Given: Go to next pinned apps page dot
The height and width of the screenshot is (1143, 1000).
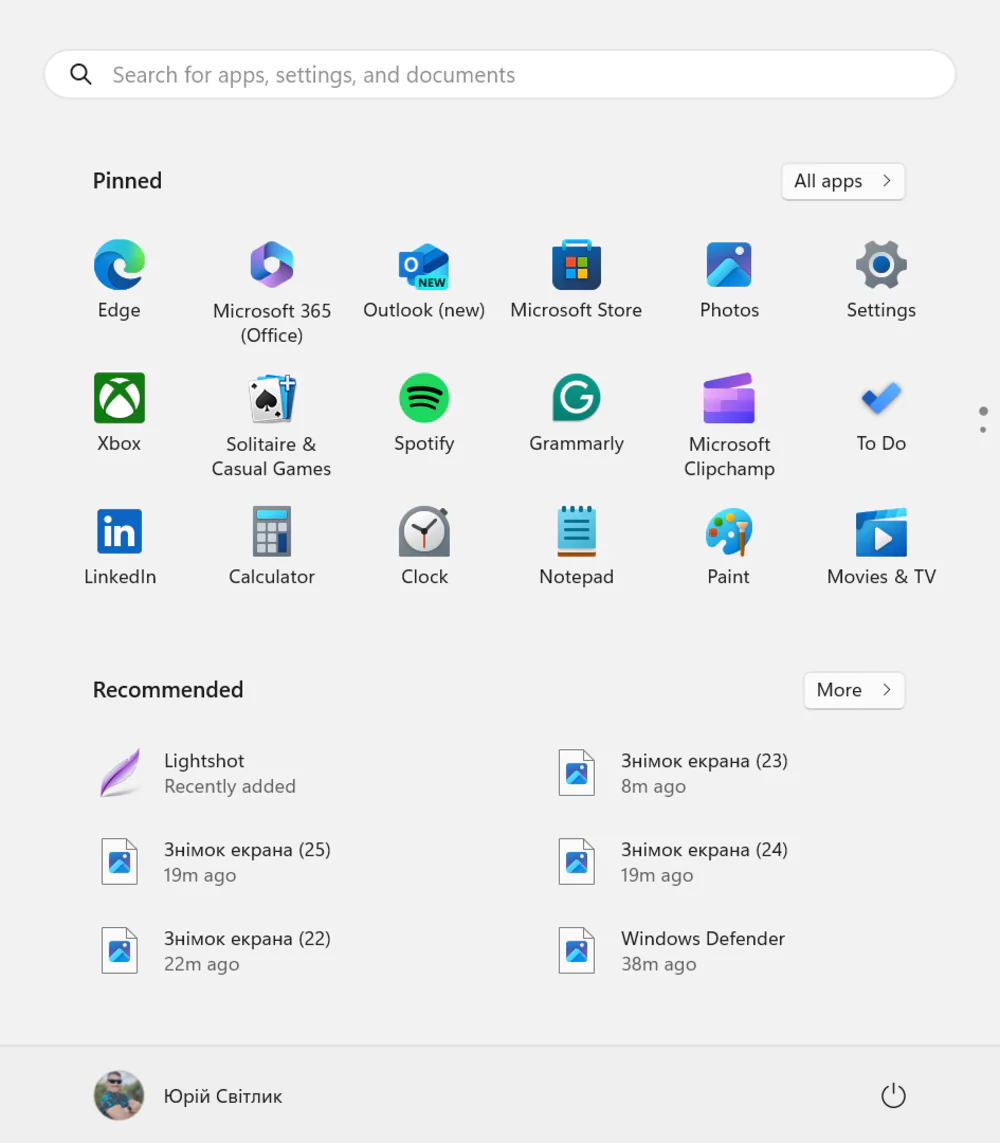Looking at the screenshot, I should point(983,430).
